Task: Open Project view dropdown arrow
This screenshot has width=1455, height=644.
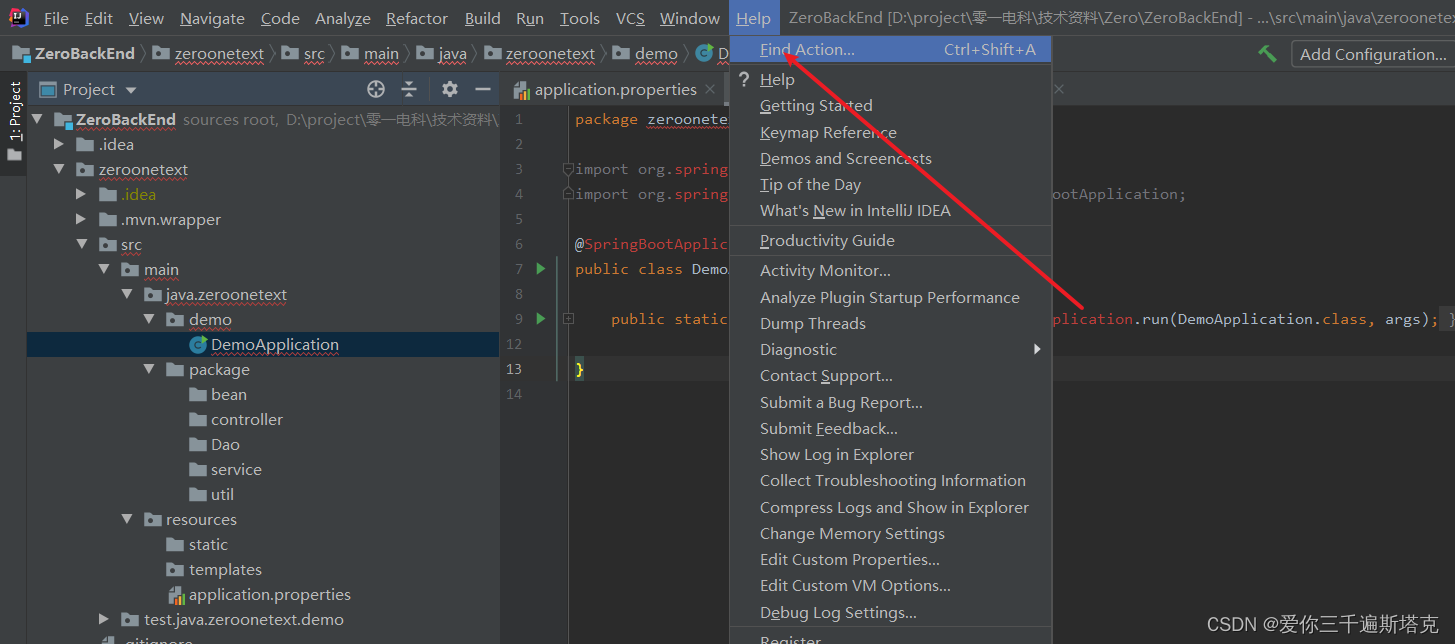Action: pos(131,90)
